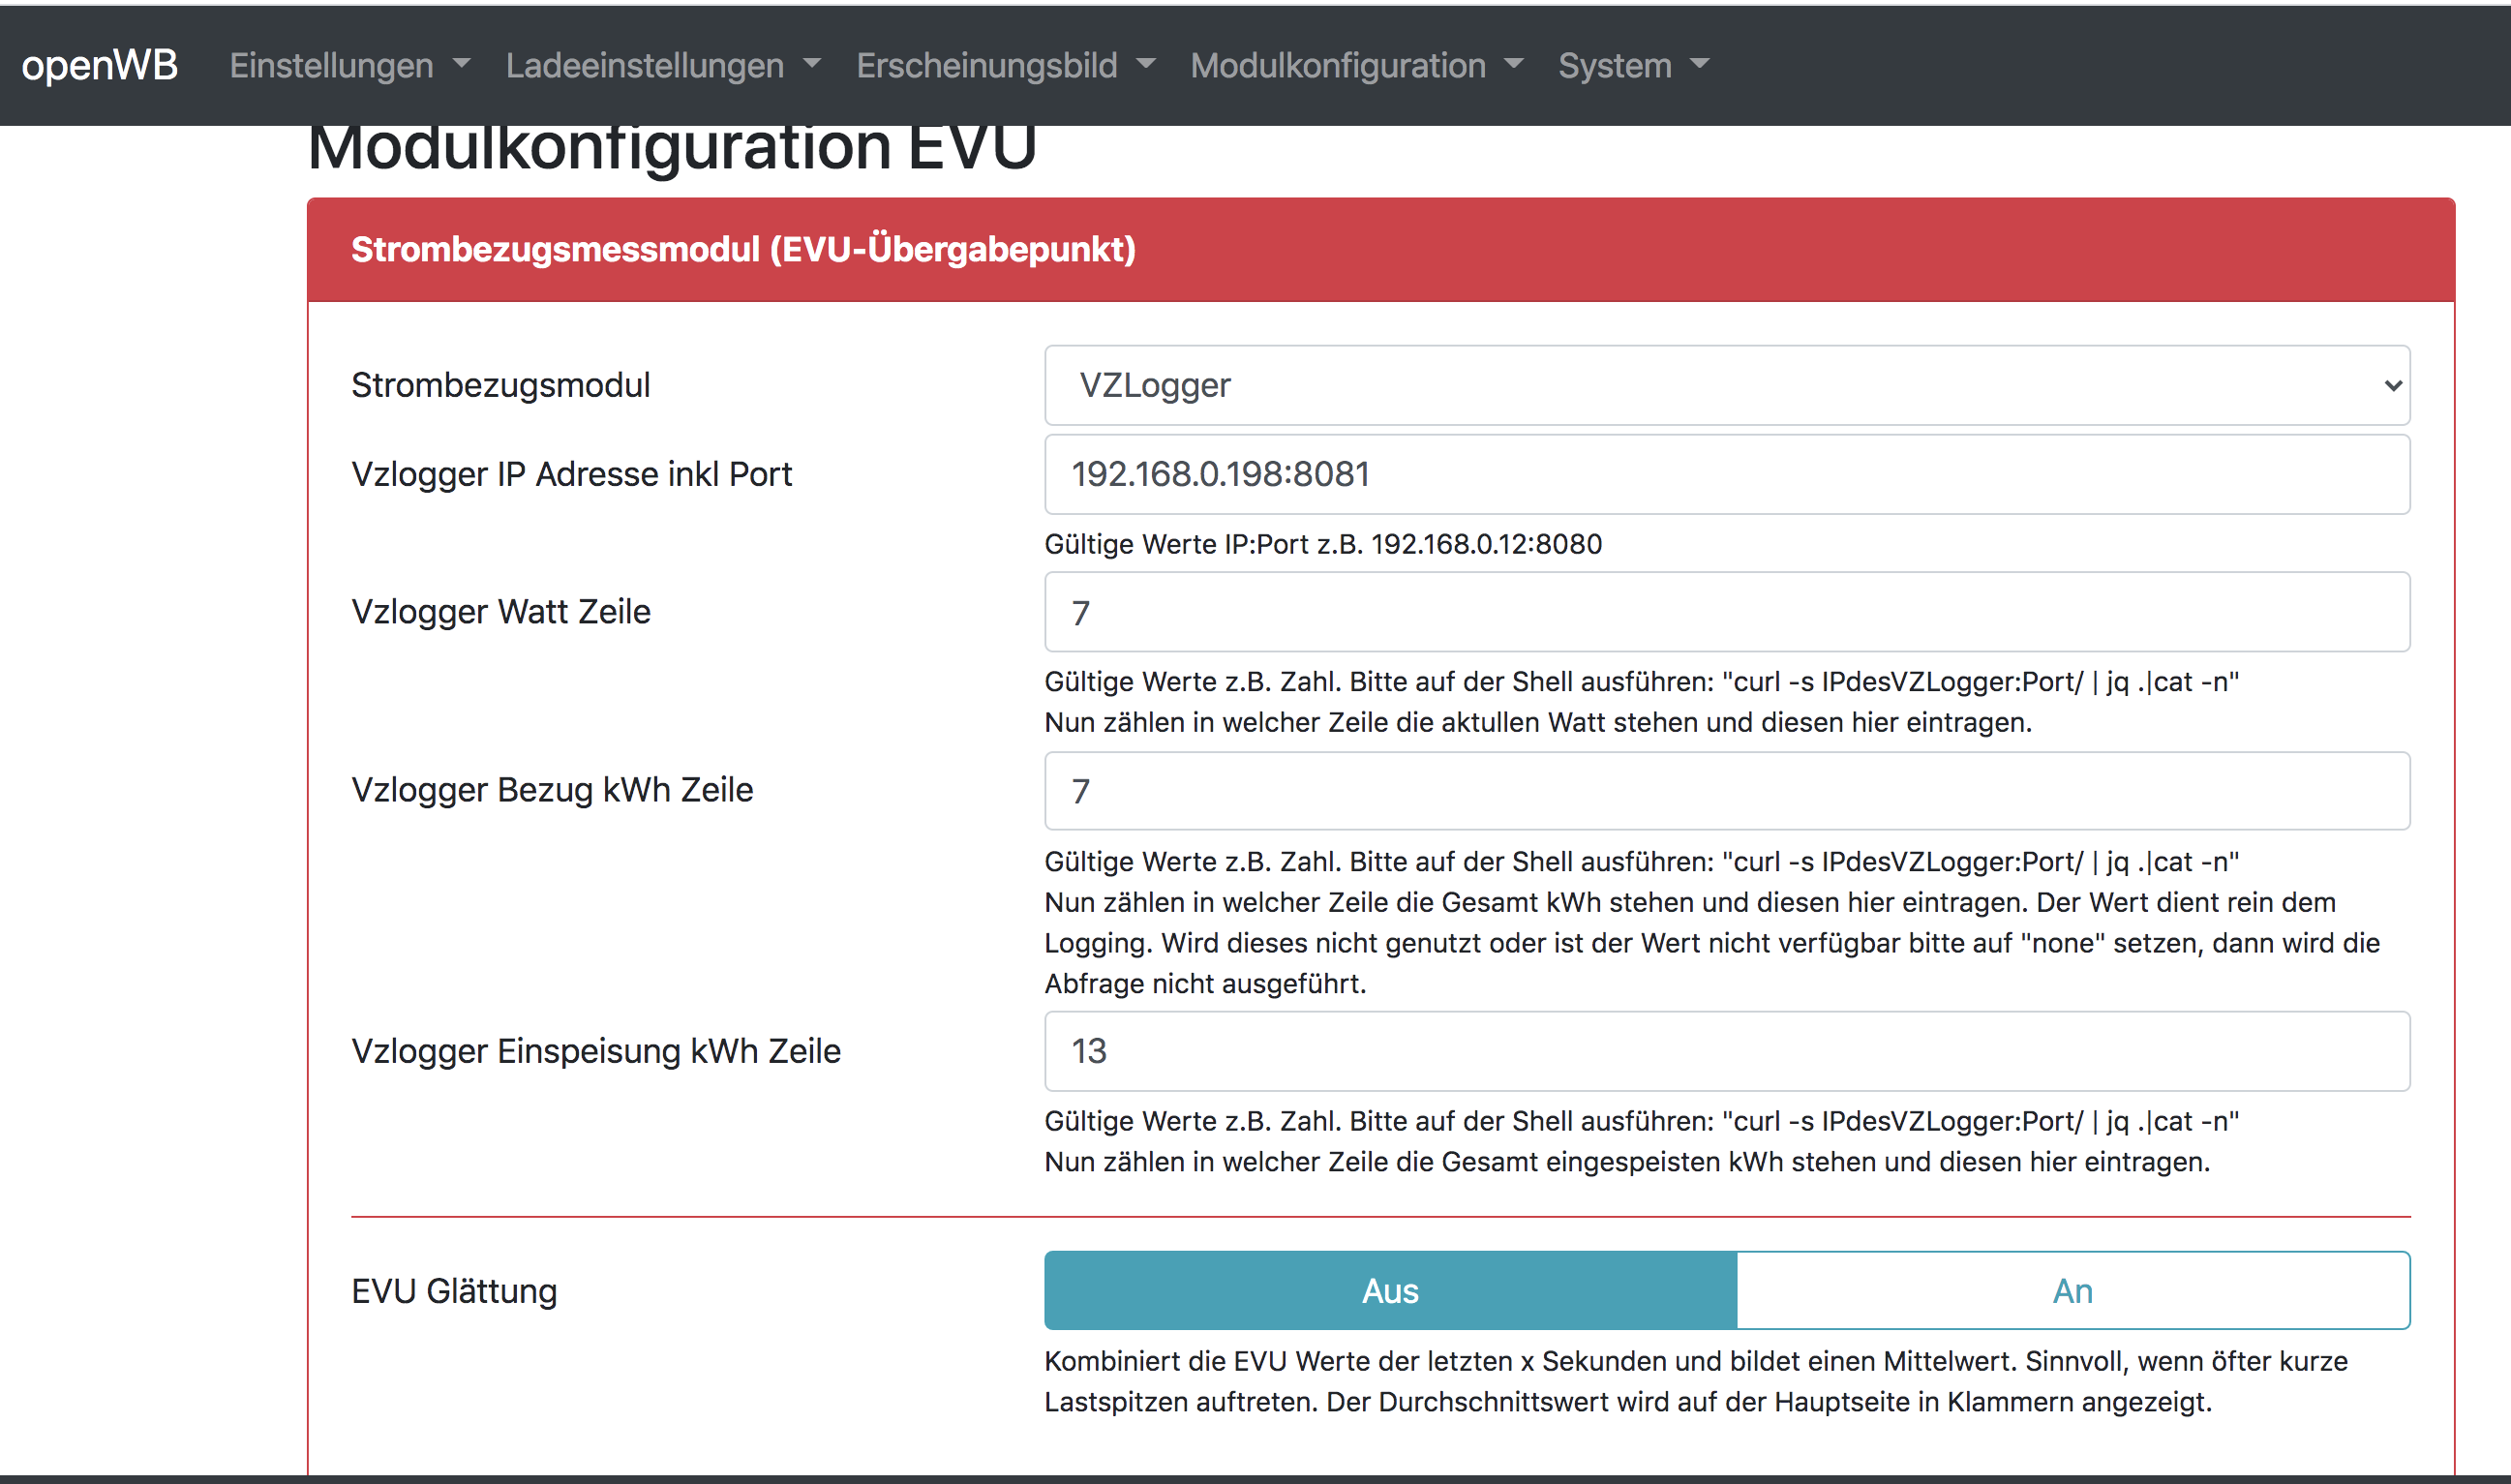Click the caret icon beside System
The width and height of the screenshot is (2511, 1484).
1699,64
